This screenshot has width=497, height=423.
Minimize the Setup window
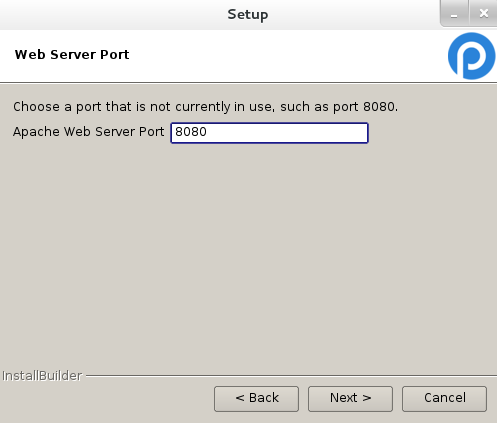pyautogui.click(x=454, y=14)
